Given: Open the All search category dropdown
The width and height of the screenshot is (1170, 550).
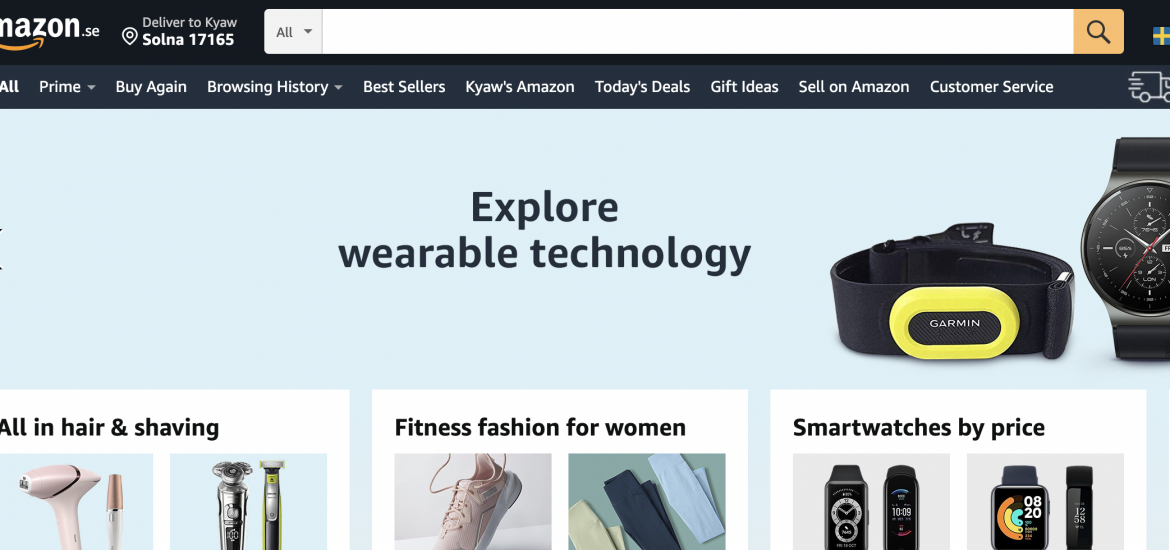Looking at the screenshot, I should point(293,31).
